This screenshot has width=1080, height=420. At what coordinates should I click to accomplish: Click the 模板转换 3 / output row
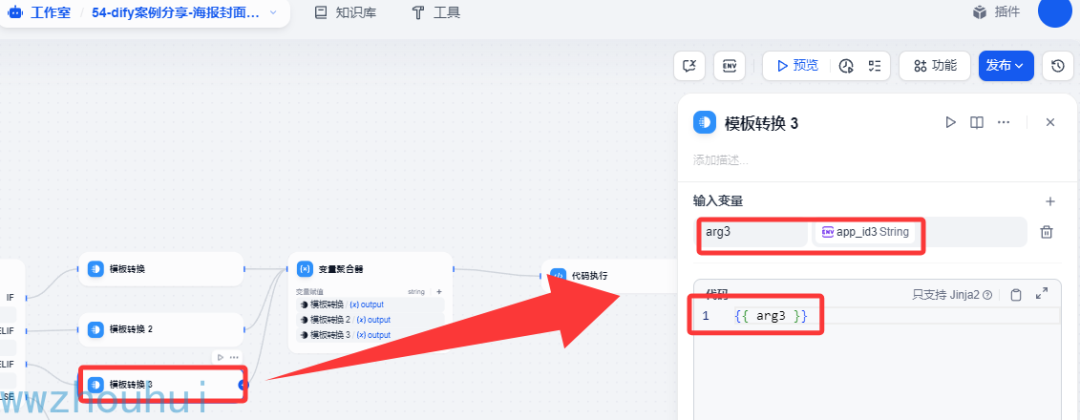coord(370,335)
